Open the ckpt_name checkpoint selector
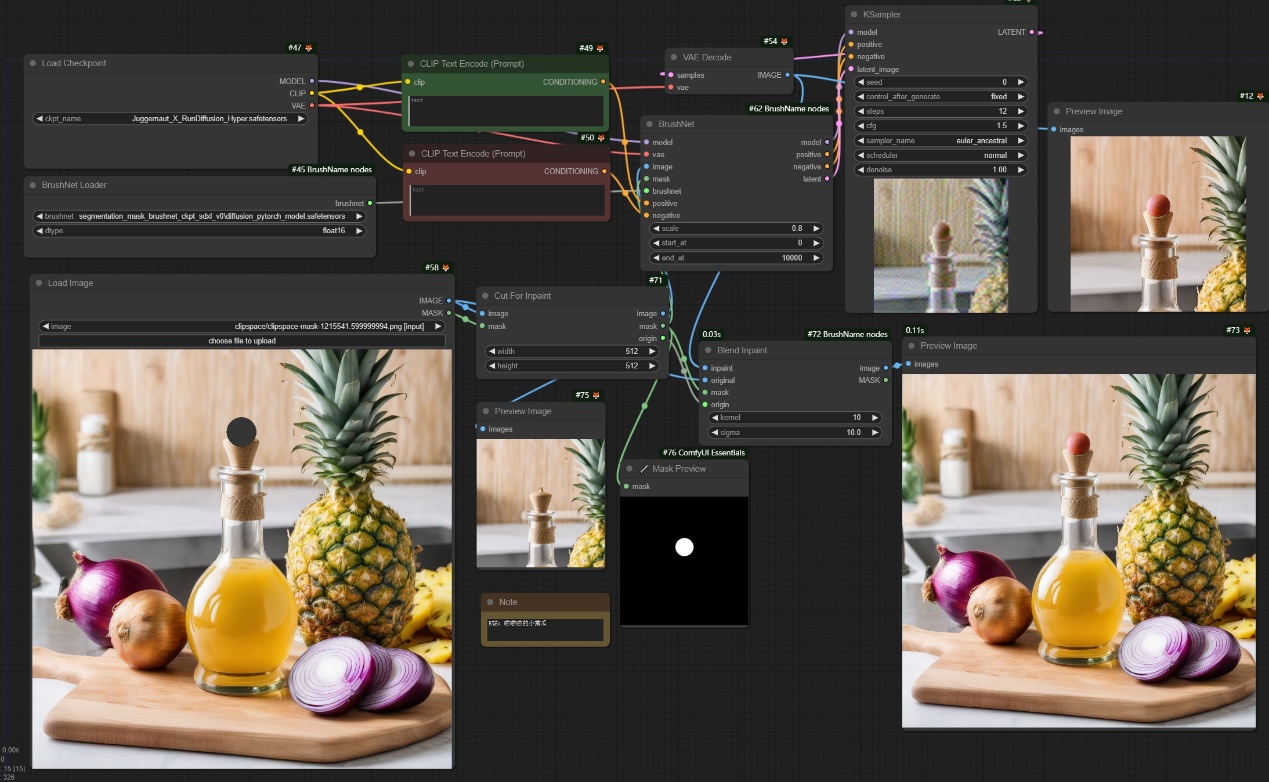Viewport: 1269px width, 782px height. [x=170, y=118]
